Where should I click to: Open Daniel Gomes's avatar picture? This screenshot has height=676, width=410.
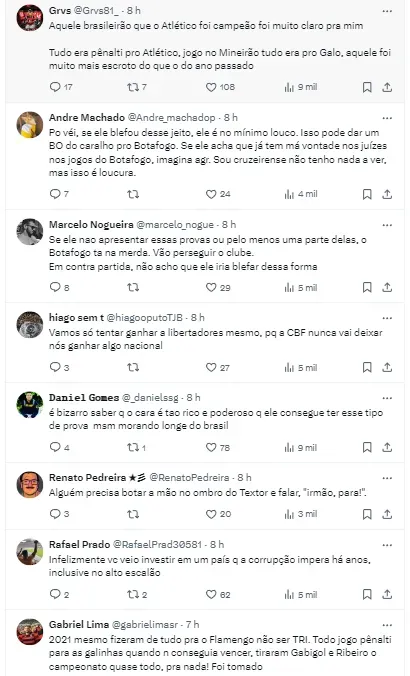click(x=30, y=405)
